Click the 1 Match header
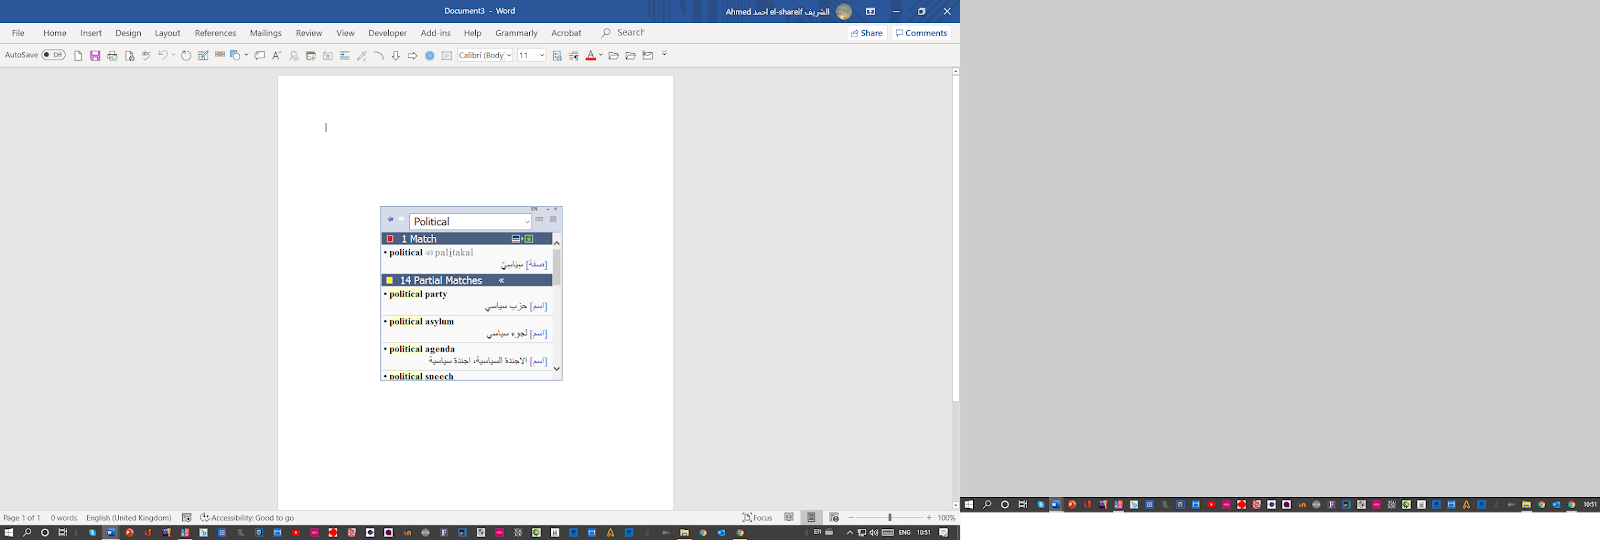1600x540 pixels. [466, 239]
